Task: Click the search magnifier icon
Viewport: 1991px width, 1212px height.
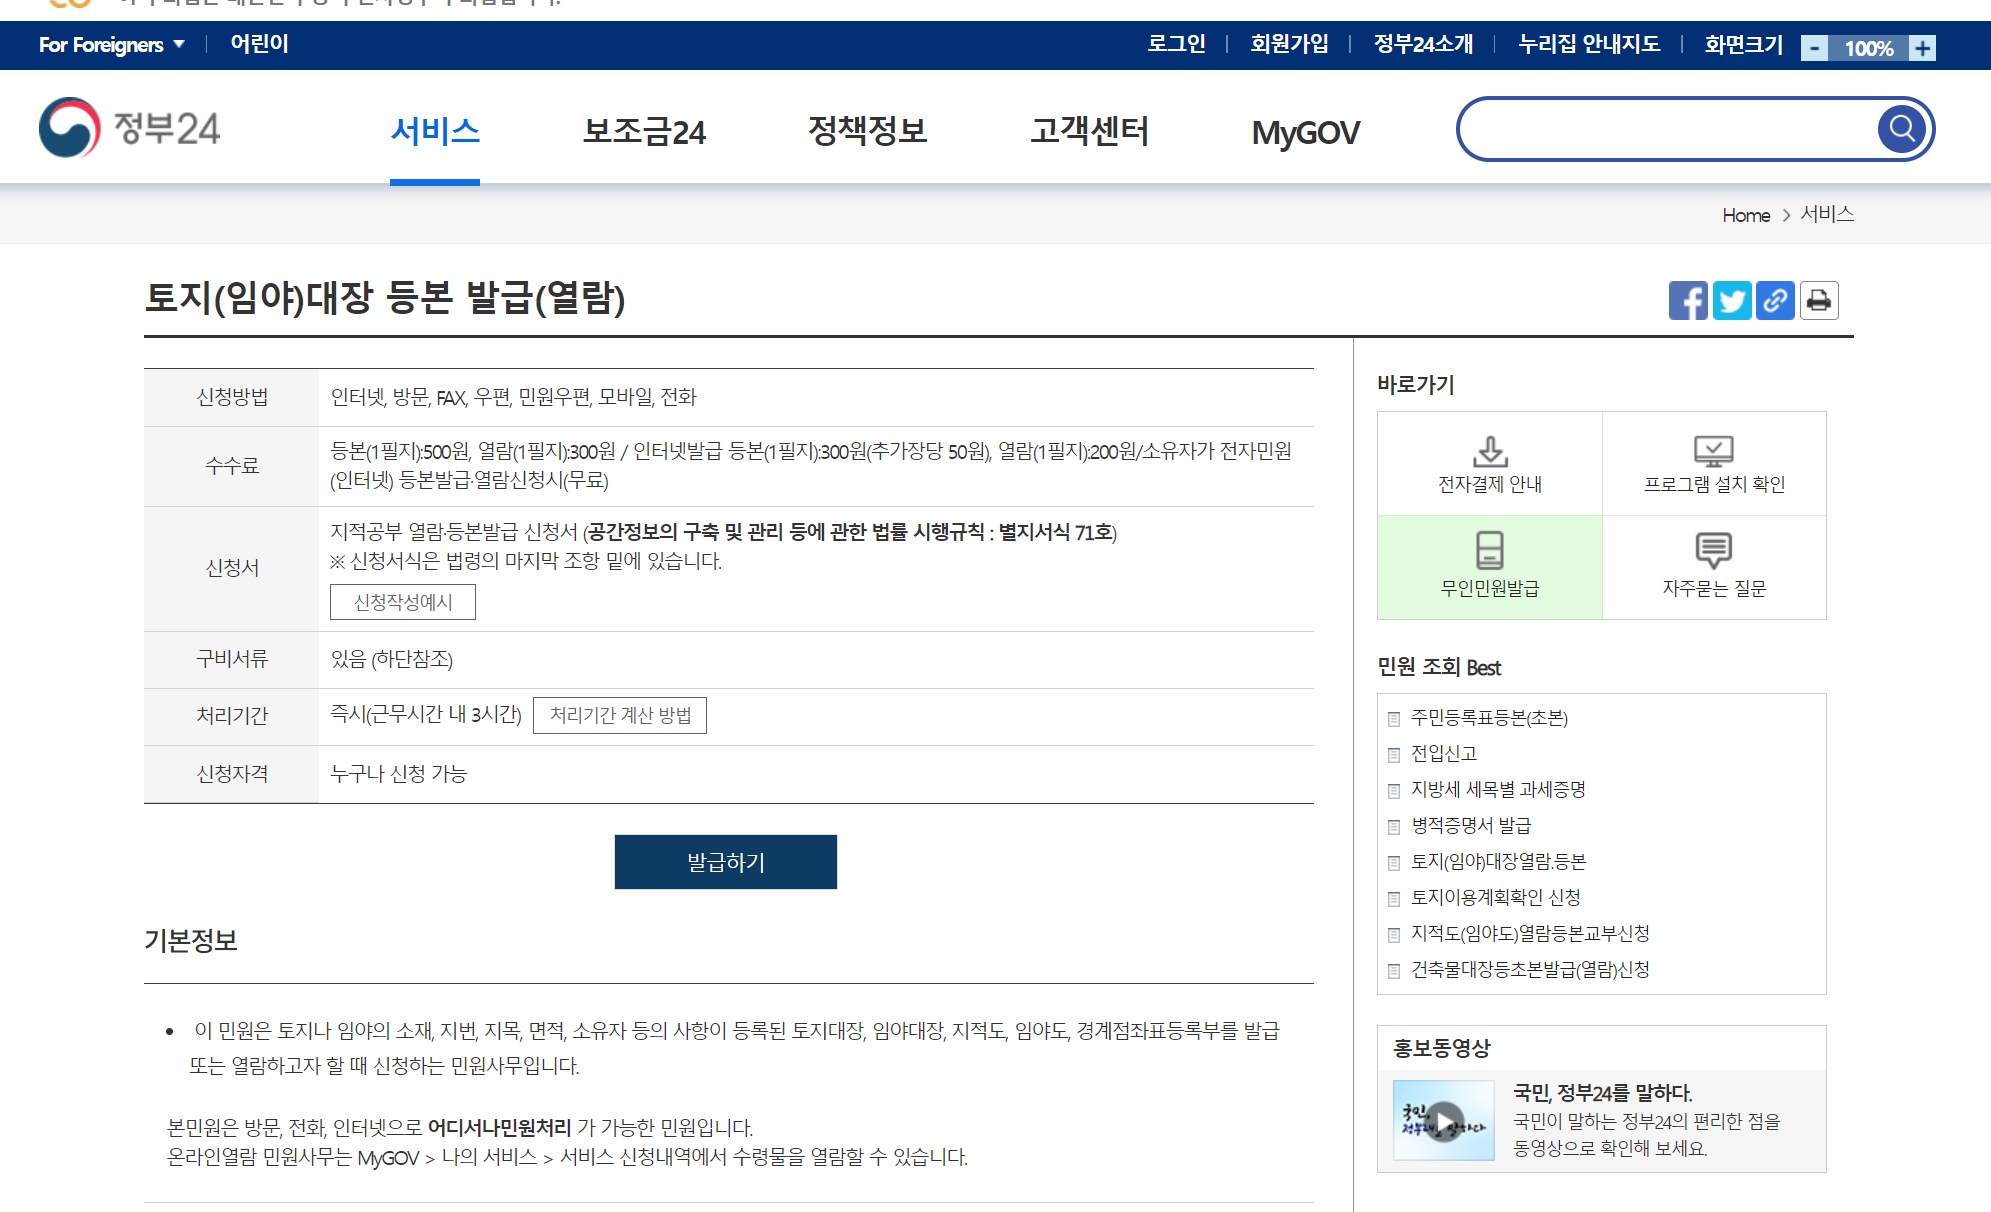Action: [x=1901, y=128]
